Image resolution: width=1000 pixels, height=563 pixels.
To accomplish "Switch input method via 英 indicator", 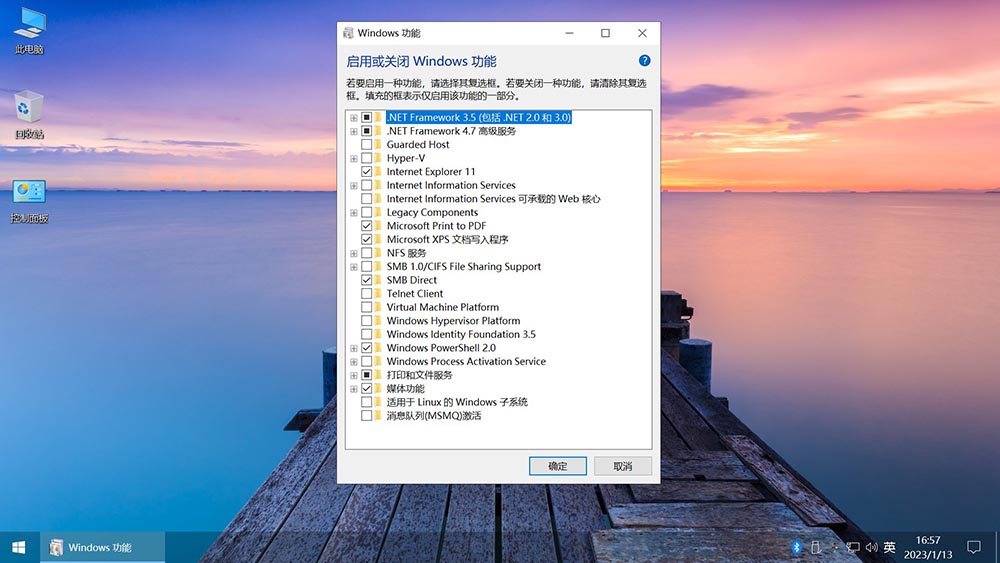I will click(x=890, y=547).
